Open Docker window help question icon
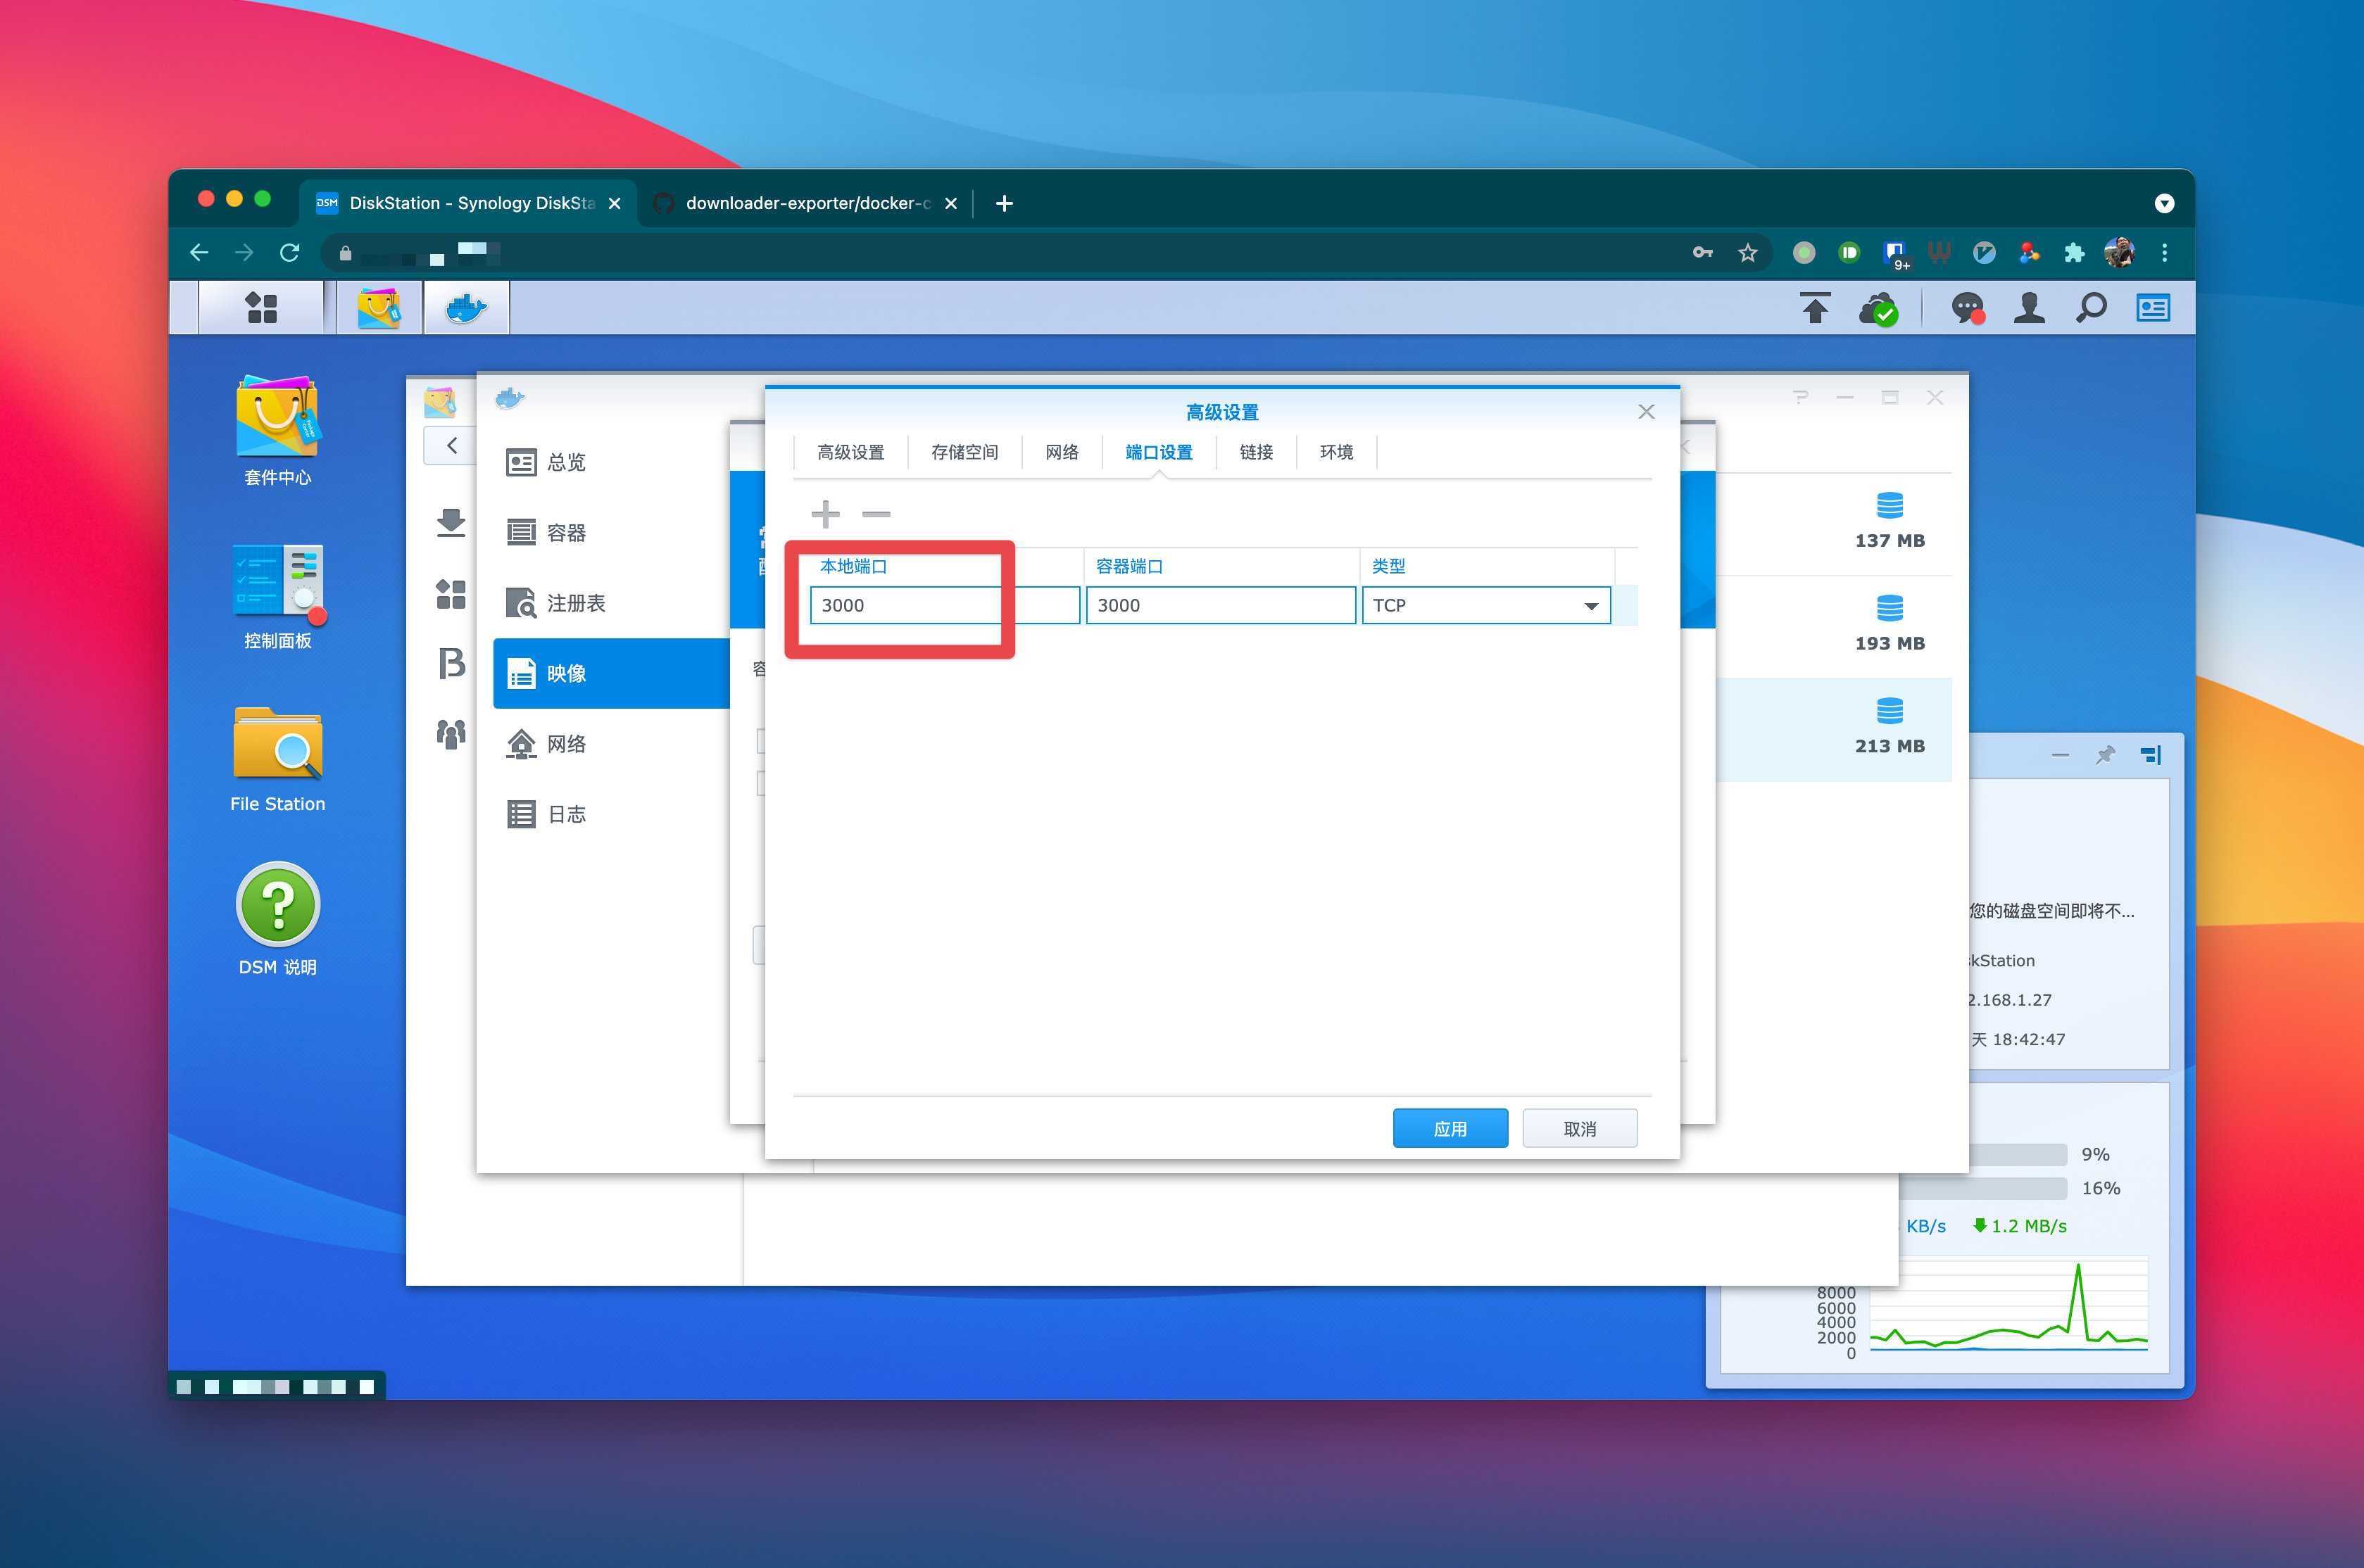The height and width of the screenshot is (1568, 2364). click(1800, 397)
